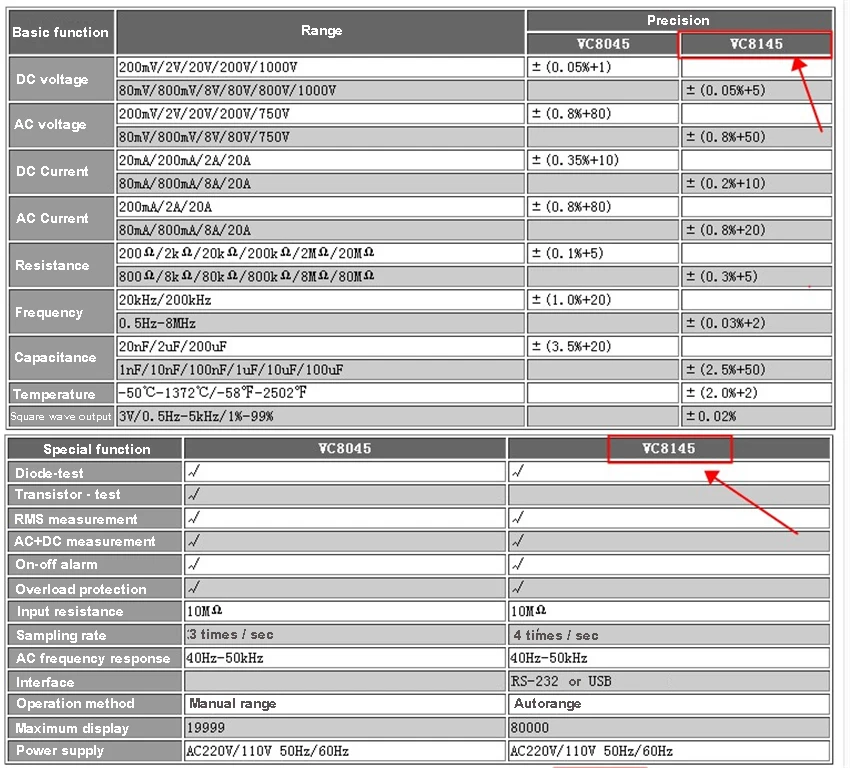The width and height of the screenshot is (850, 768).
Task: Select the "AC Current" row label
Action: click(x=61, y=218)
